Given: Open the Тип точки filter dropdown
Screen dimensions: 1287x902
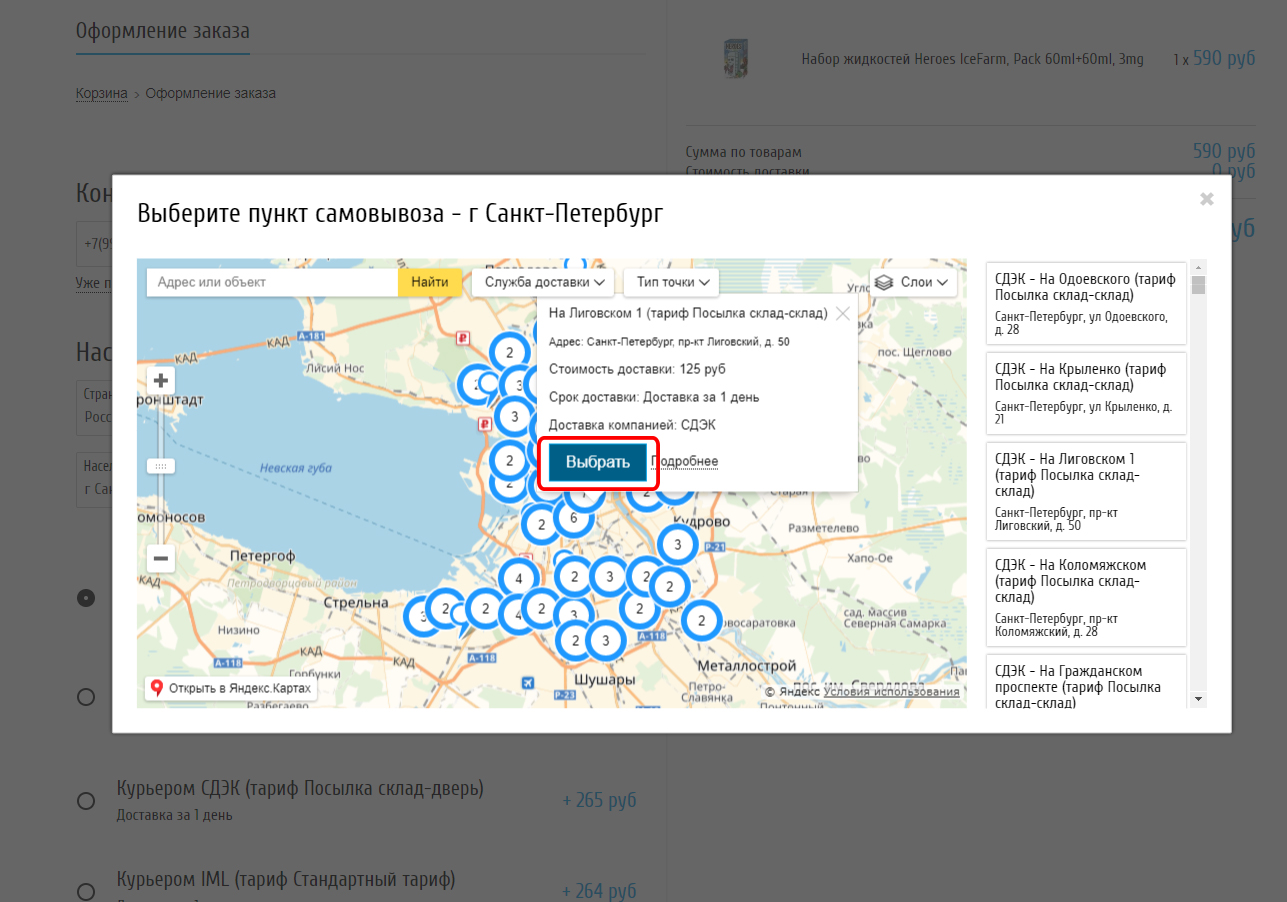Looking at the screenshot, I should [x=672, y=282].
